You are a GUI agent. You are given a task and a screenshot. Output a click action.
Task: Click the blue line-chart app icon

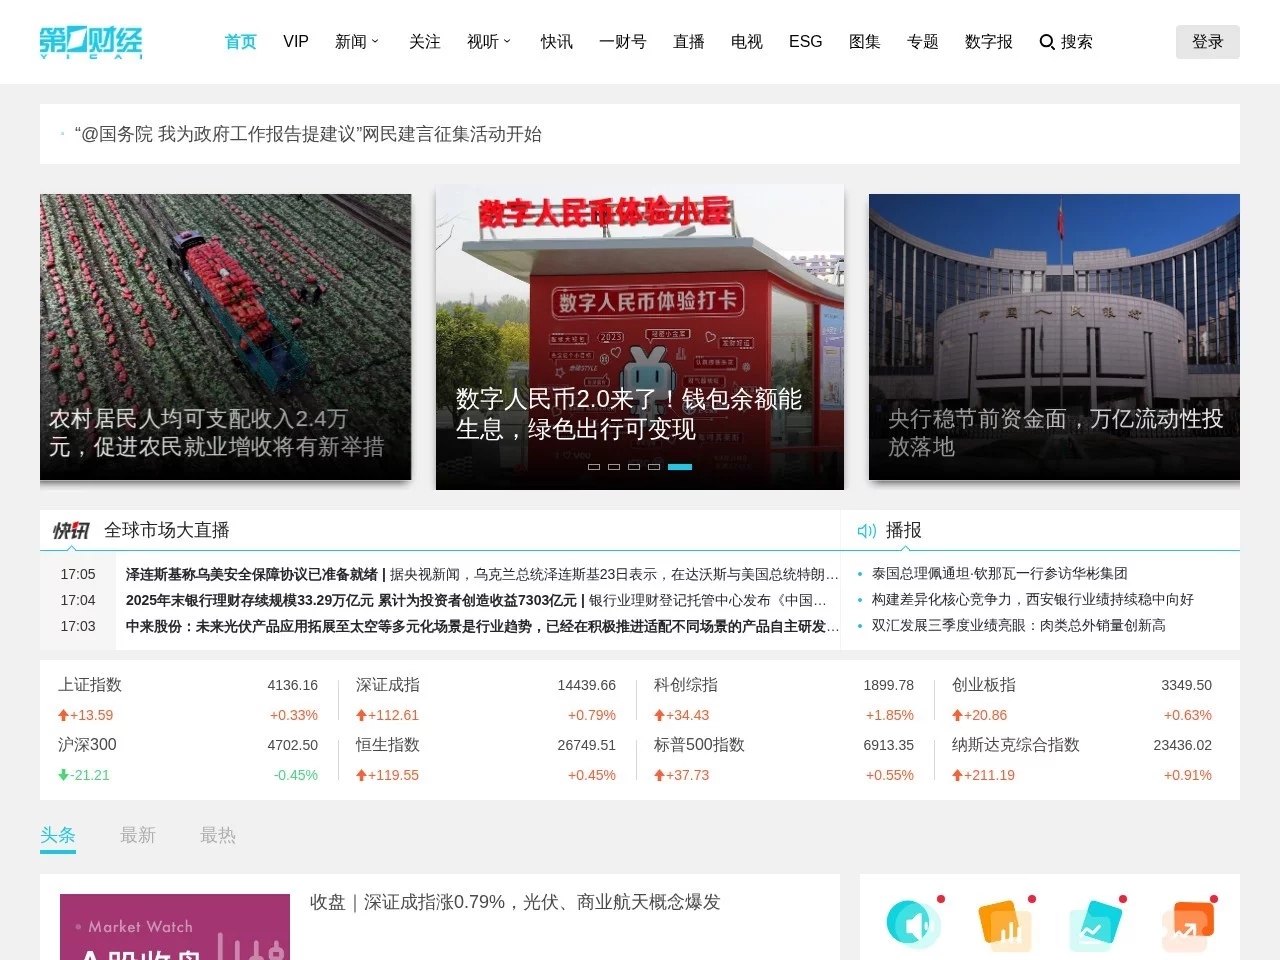(x=1096, y=923)
